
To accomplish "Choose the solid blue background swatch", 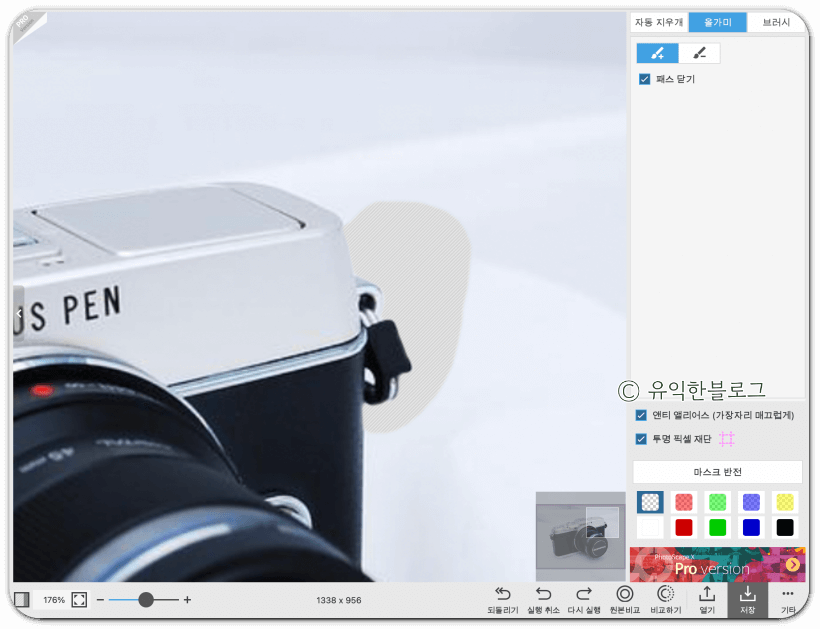I will 751,528.
